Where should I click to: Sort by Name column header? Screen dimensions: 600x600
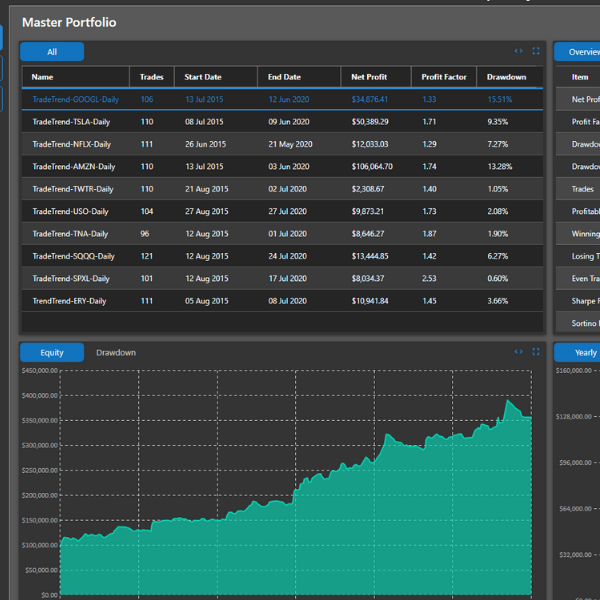coord(75,77)
